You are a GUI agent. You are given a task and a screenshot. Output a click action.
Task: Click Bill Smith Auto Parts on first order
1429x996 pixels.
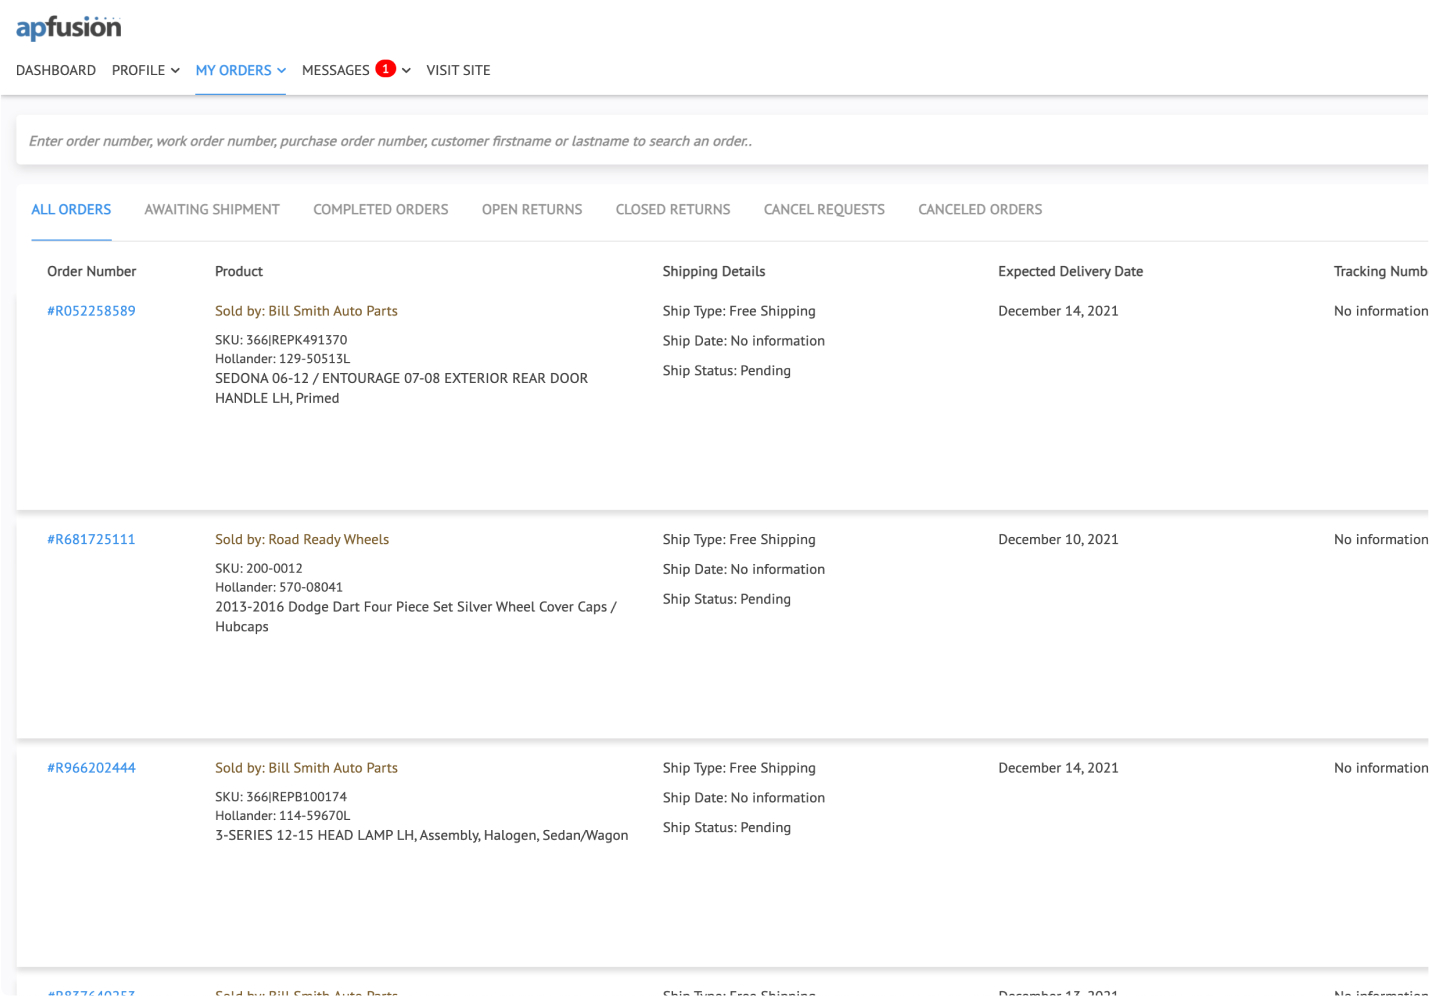pyautogui.click(x=332, y=311)
